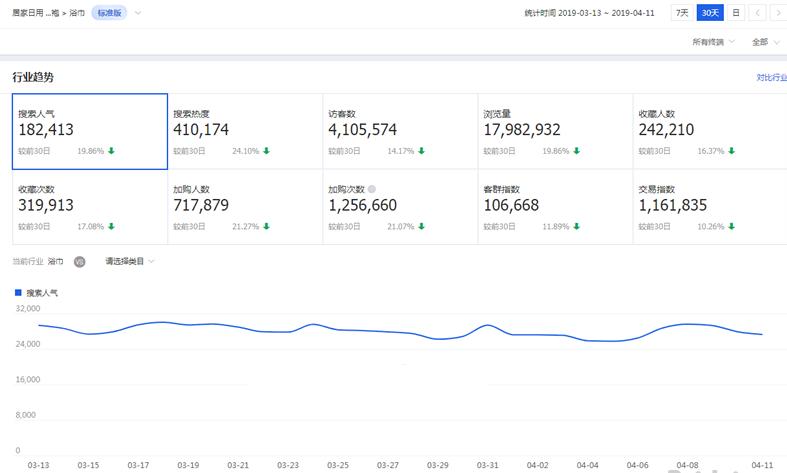Open the 请选择类目 category dropdown
The width and height of the screenshot is (787, 473).
tap(130, 261)
